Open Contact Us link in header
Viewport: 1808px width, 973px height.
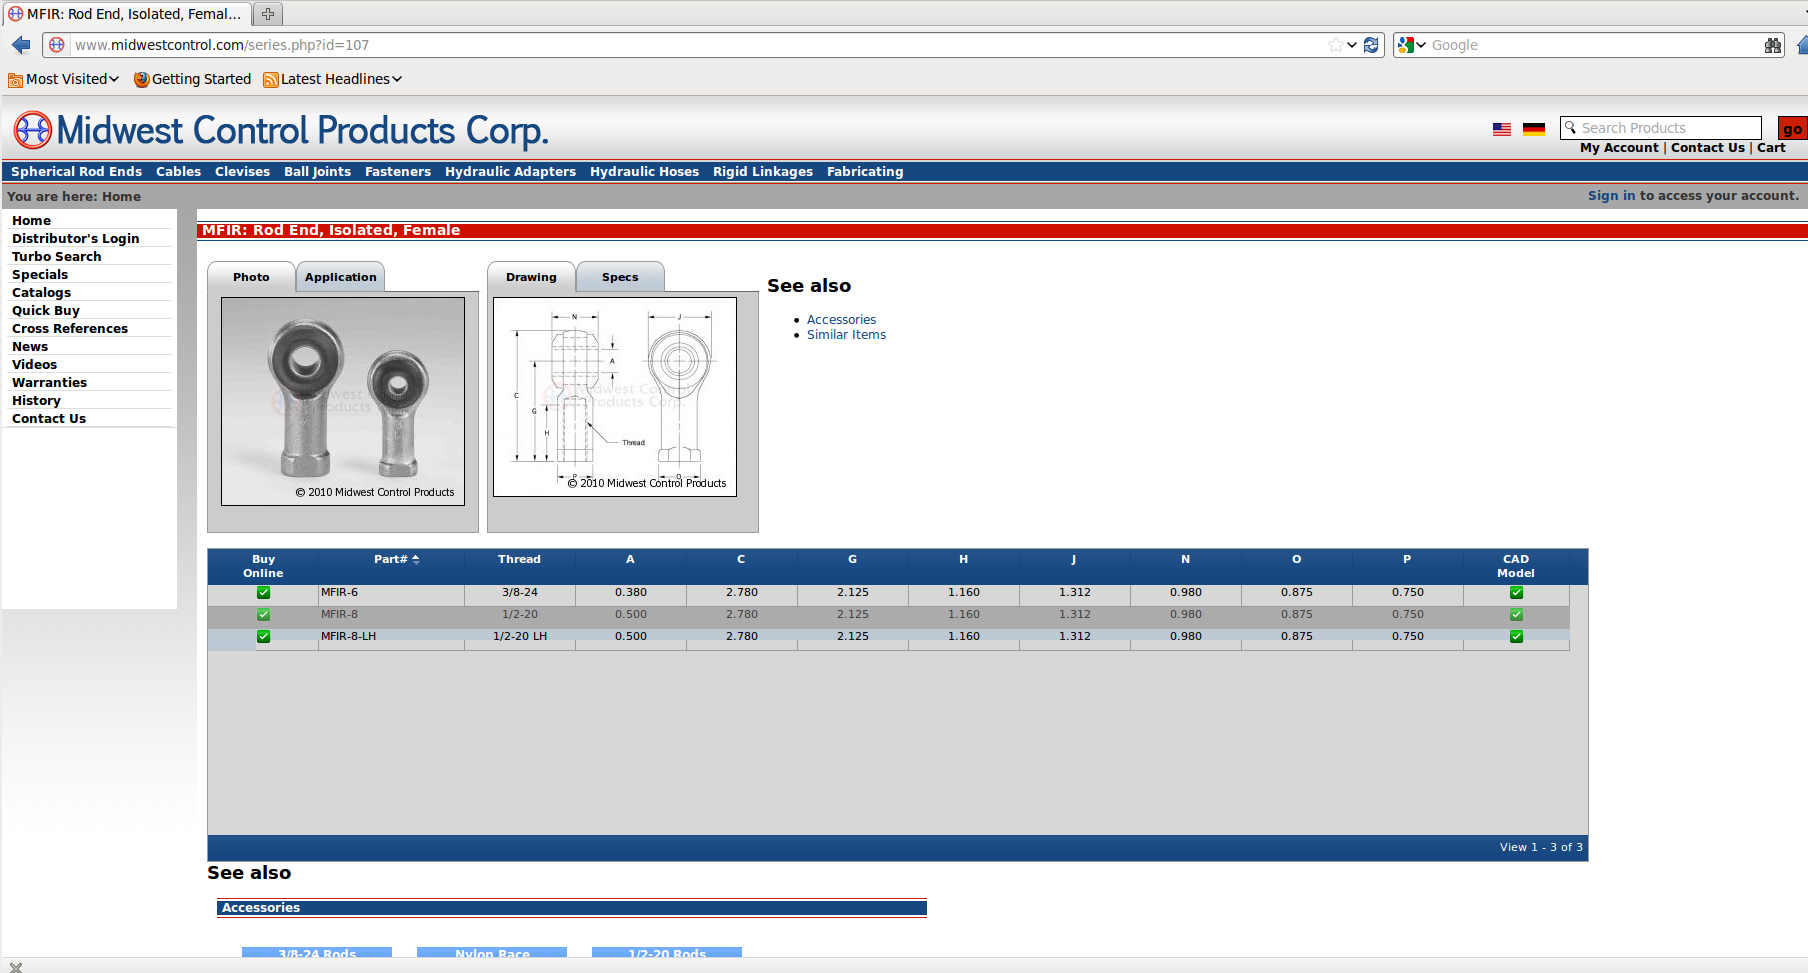point(1708,148)
